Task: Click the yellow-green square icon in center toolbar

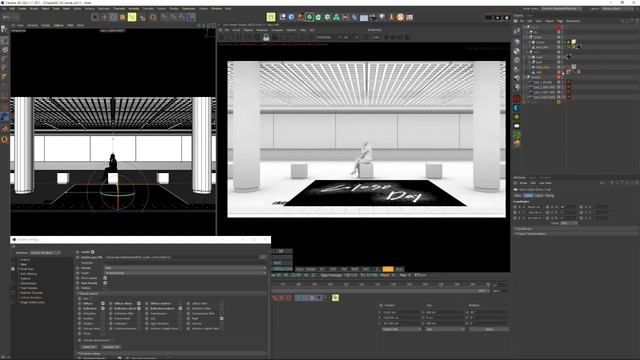Action: tap(271, 17)
